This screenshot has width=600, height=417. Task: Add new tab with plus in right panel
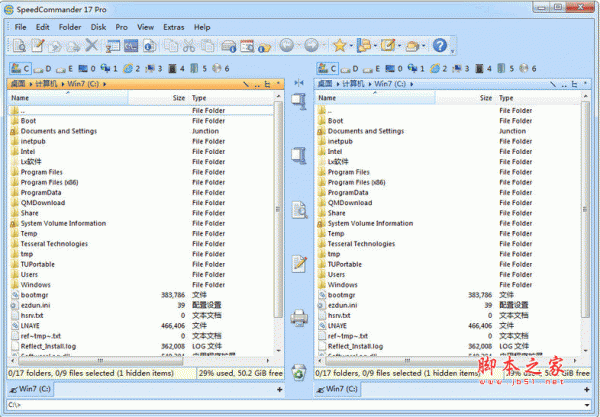pyautogui.click(x=587, y=389)
